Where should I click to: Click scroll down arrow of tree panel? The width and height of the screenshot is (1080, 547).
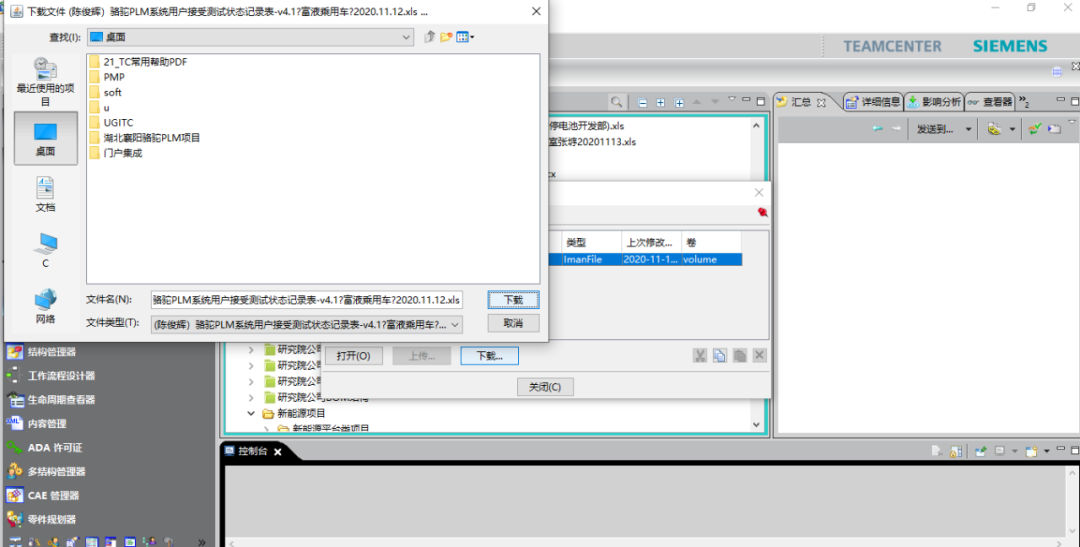click(756, 425)
